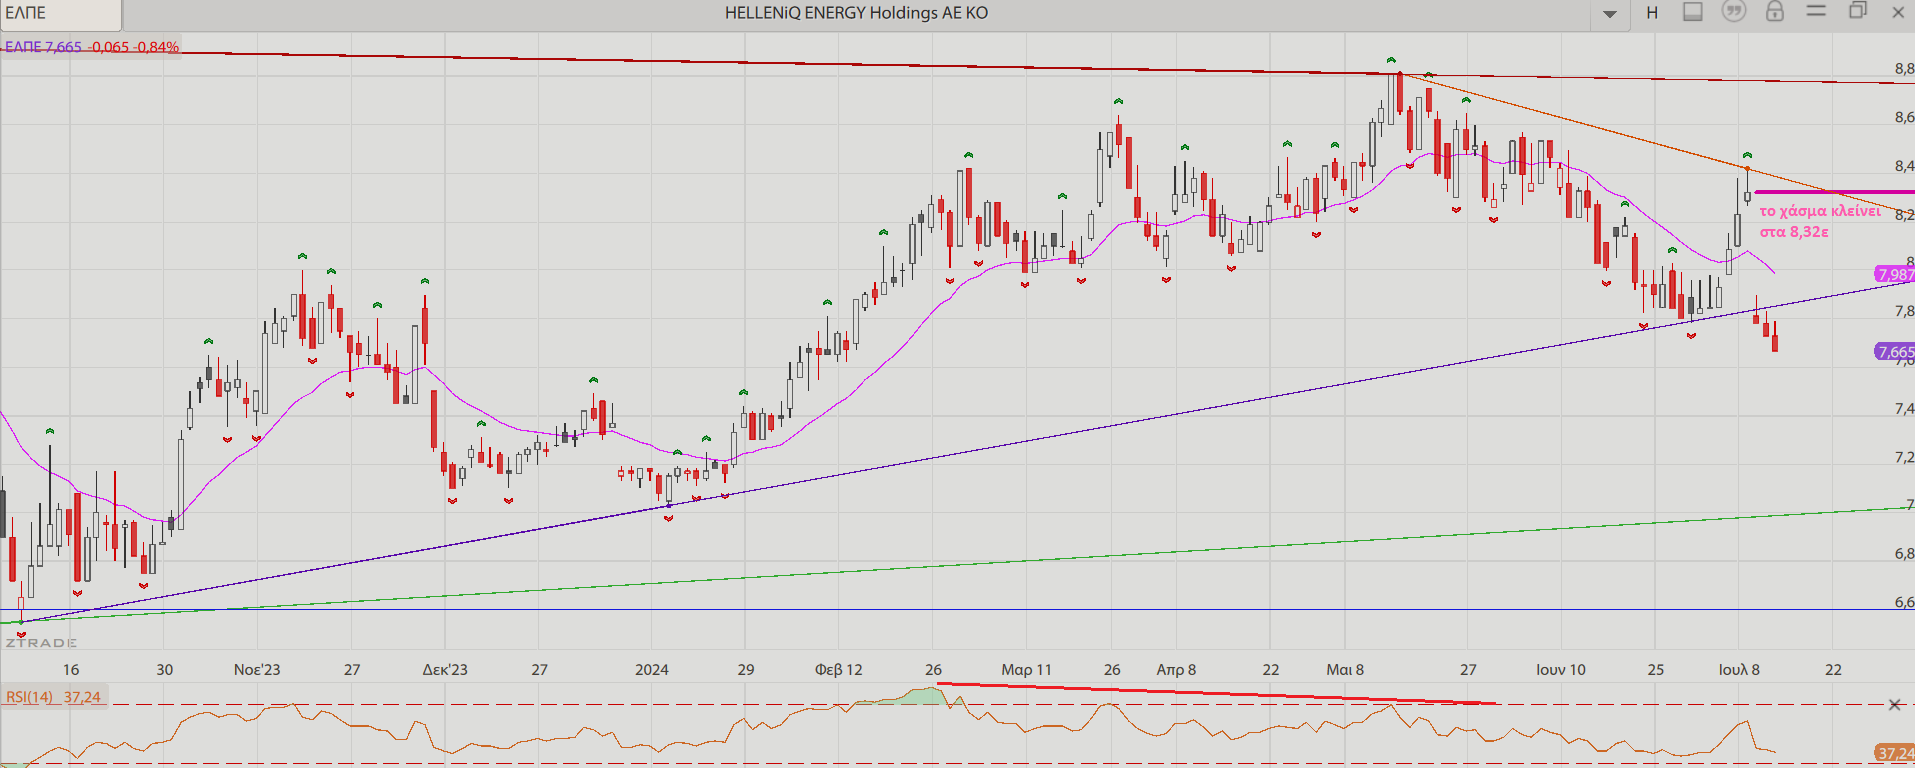Image resolution: width=1915 pixels, height=768 pixels.
Task: Click the Ιουν 10 date axis label
Action: [1561, 670]
